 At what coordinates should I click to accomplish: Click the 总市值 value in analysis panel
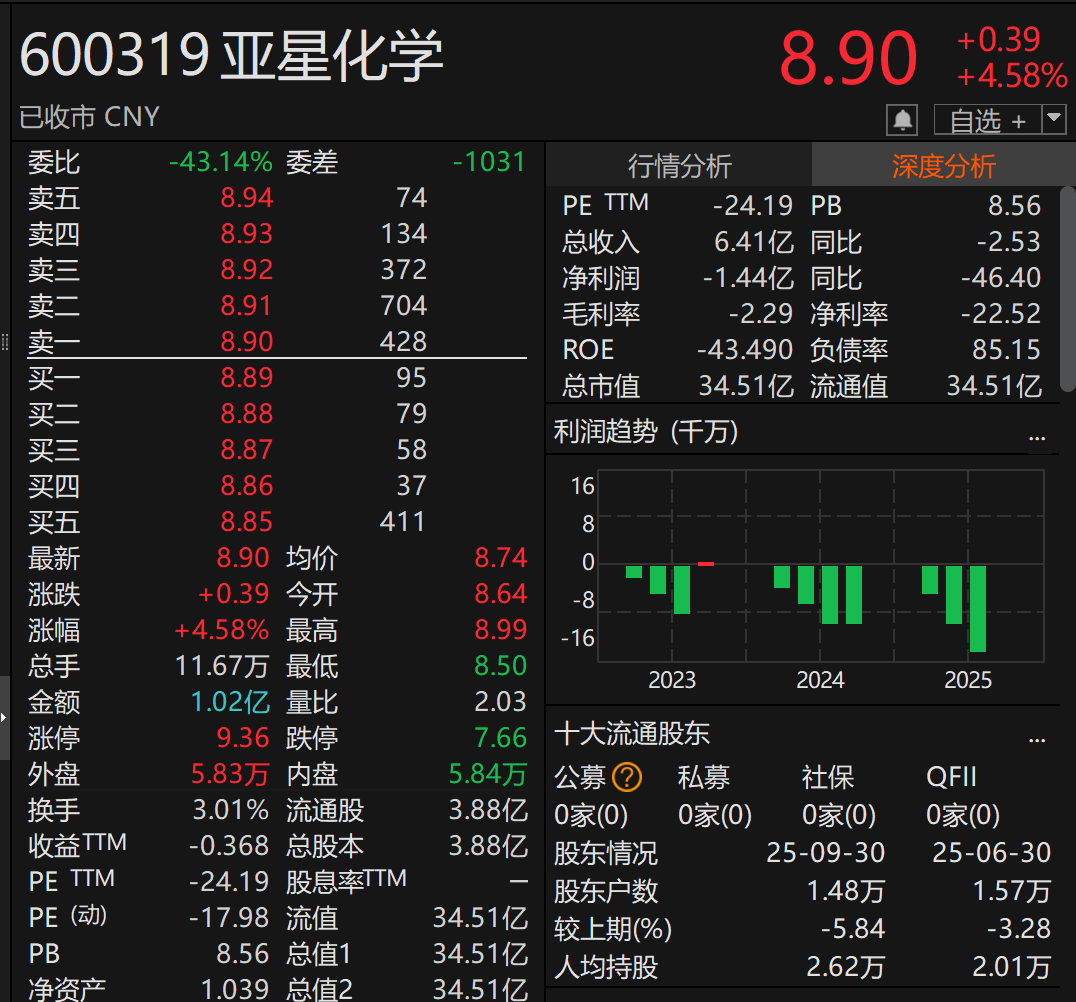point(746,386)
